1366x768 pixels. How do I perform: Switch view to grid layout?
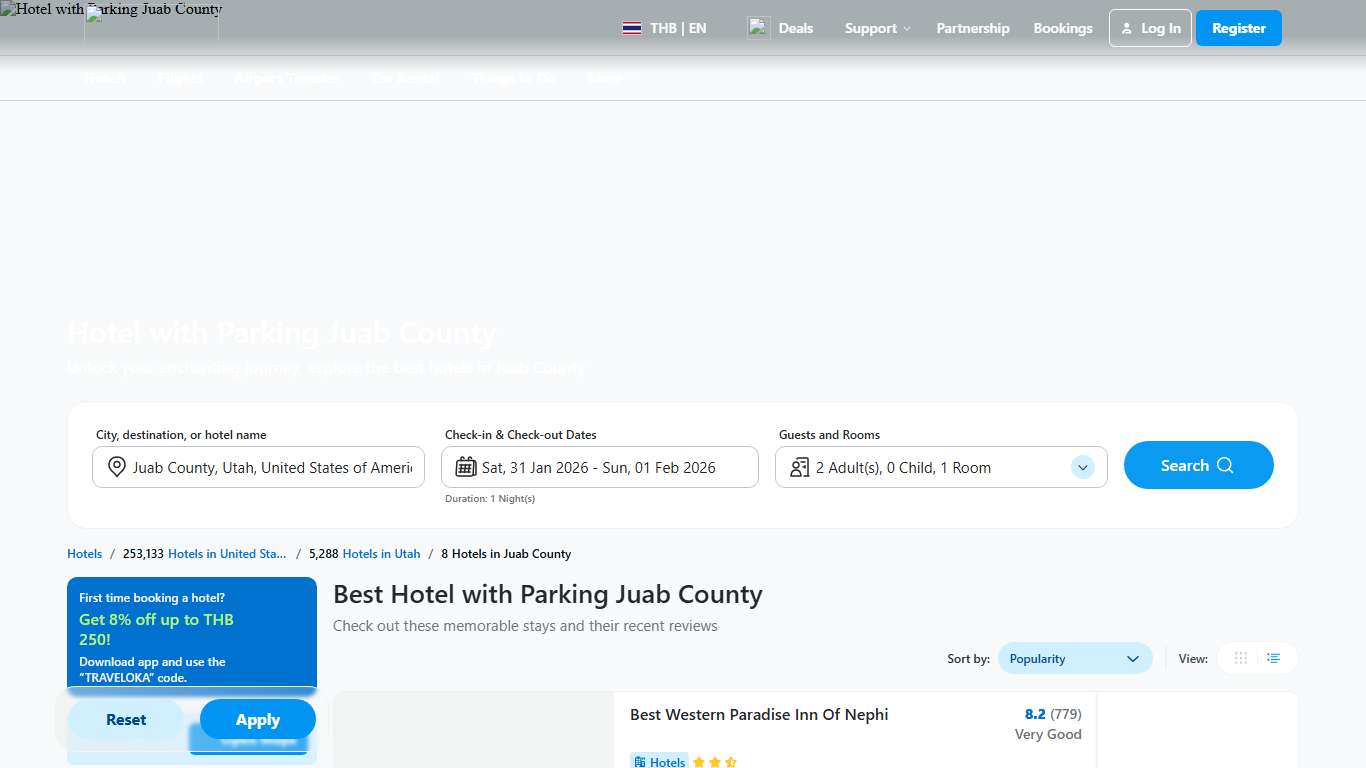[1240, 658]
